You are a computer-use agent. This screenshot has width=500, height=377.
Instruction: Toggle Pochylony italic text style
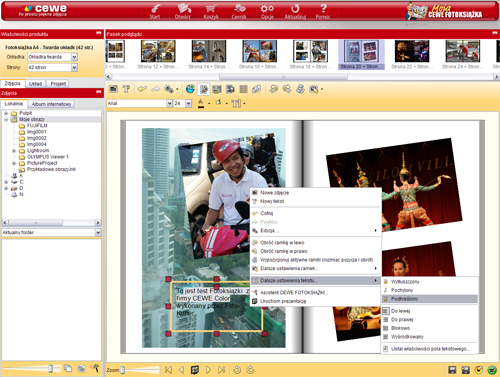click(430, 290)
